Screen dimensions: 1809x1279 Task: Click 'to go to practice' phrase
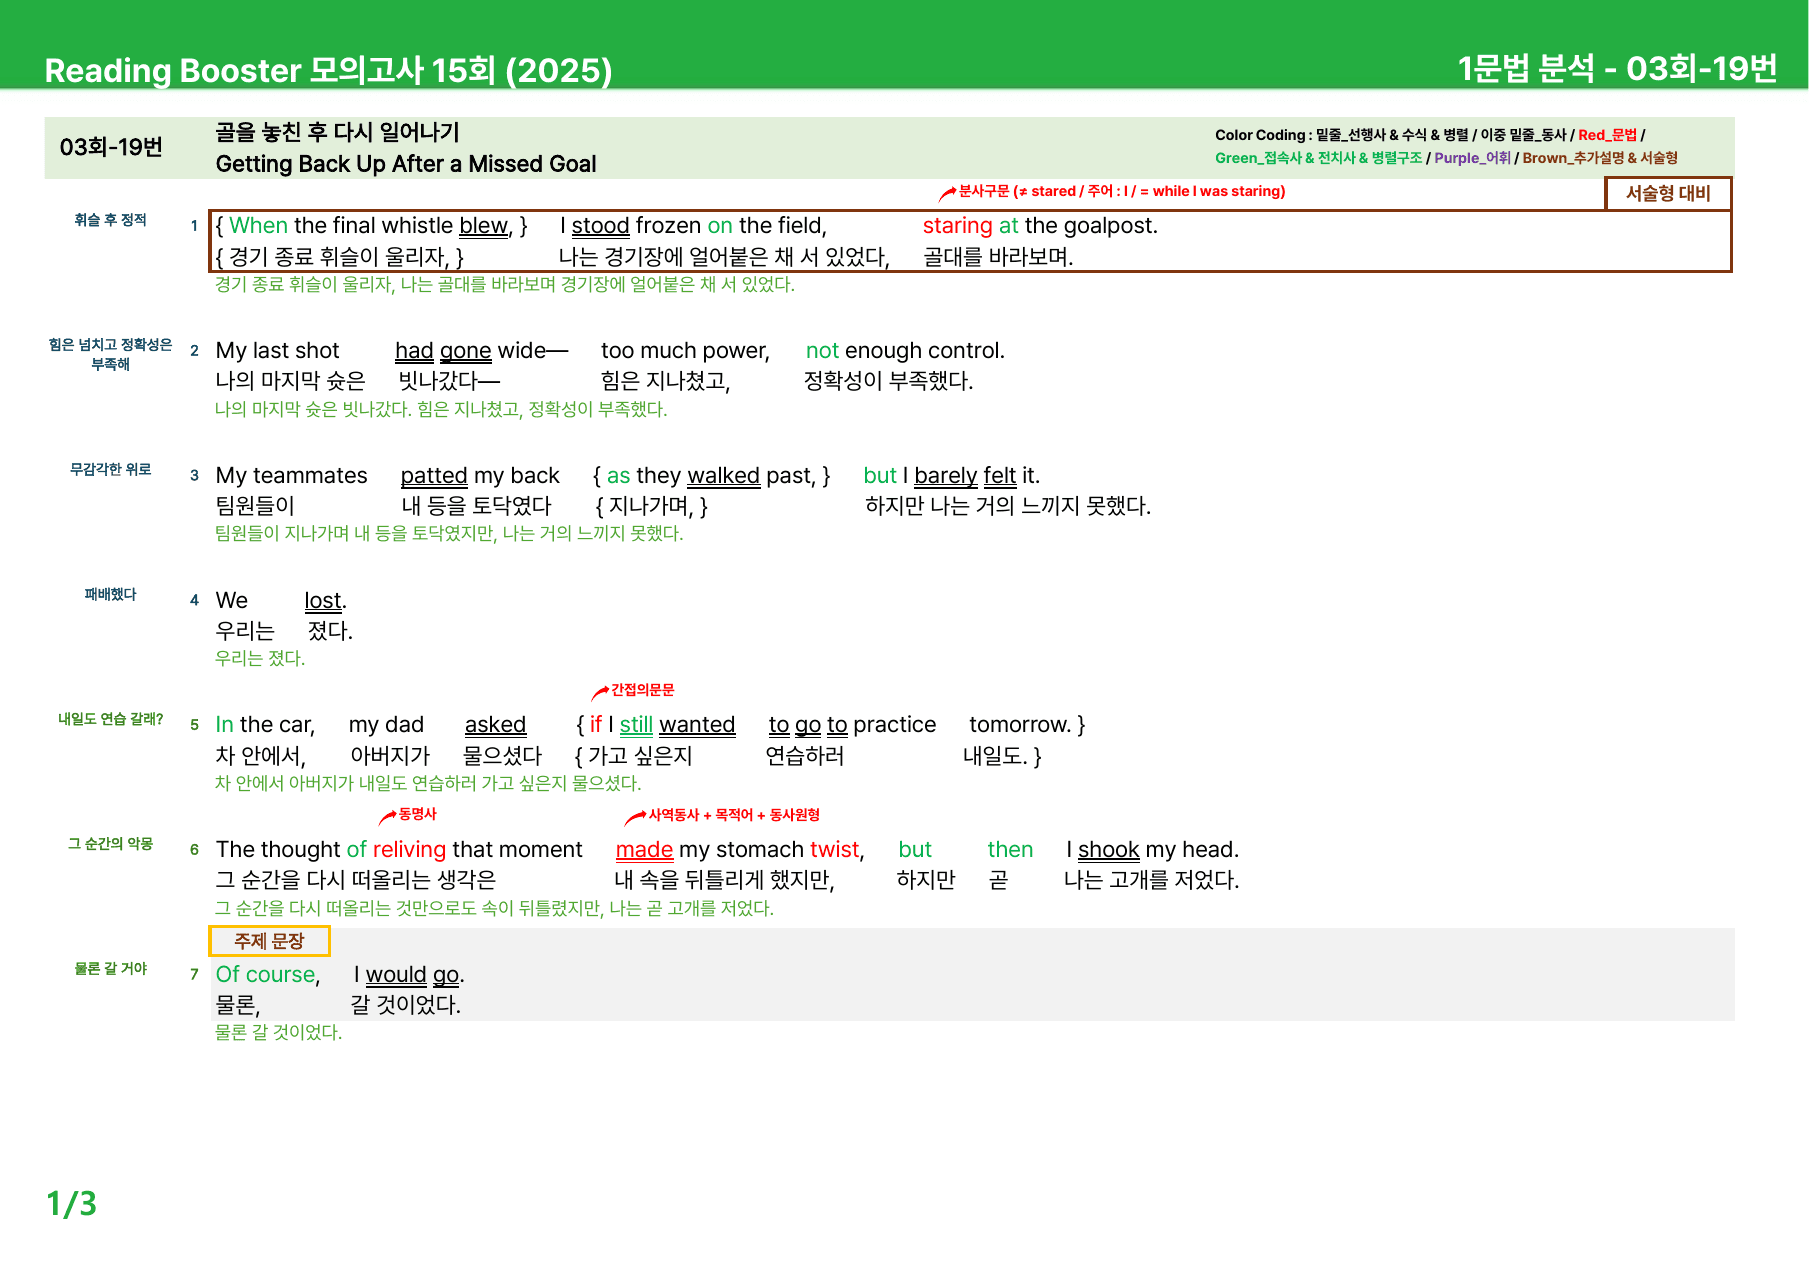852,725
